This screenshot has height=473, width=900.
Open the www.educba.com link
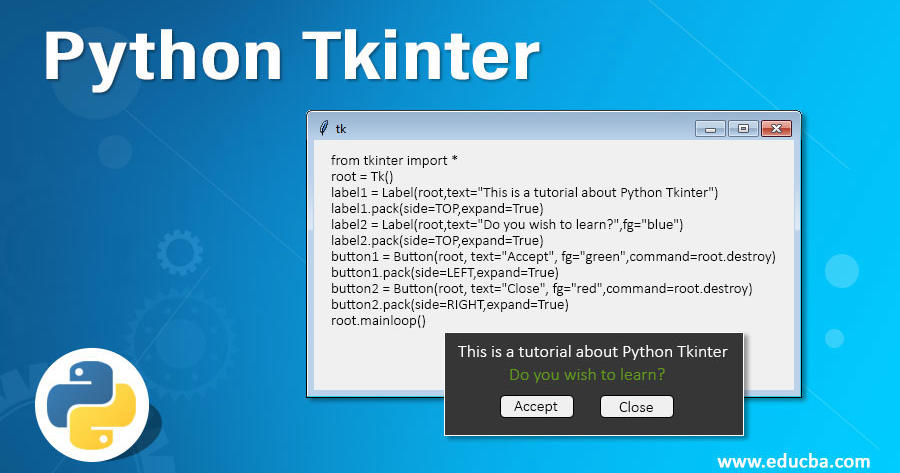[793, 461]
